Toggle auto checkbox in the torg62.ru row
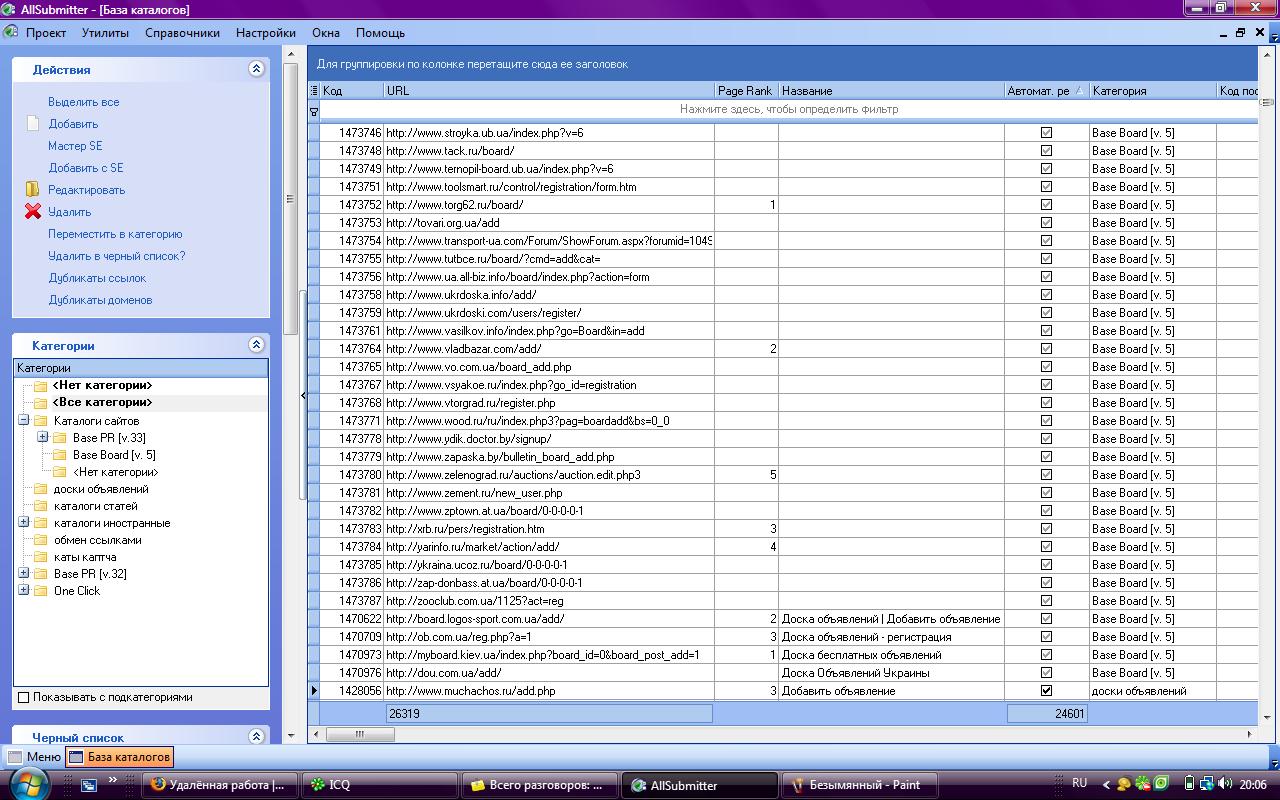1280x800 pixels. tap(1046, 205)
